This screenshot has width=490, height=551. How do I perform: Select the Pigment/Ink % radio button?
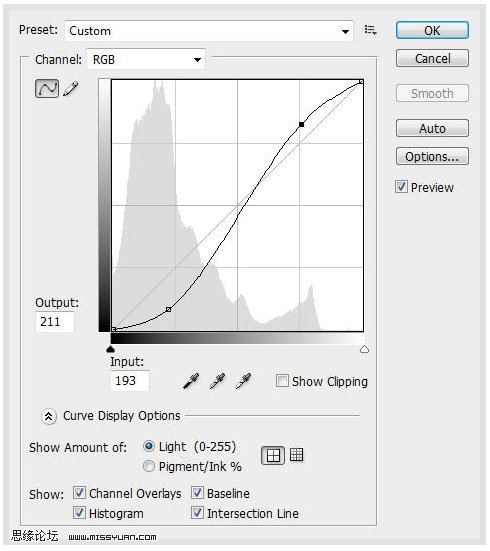click(149, 467)
